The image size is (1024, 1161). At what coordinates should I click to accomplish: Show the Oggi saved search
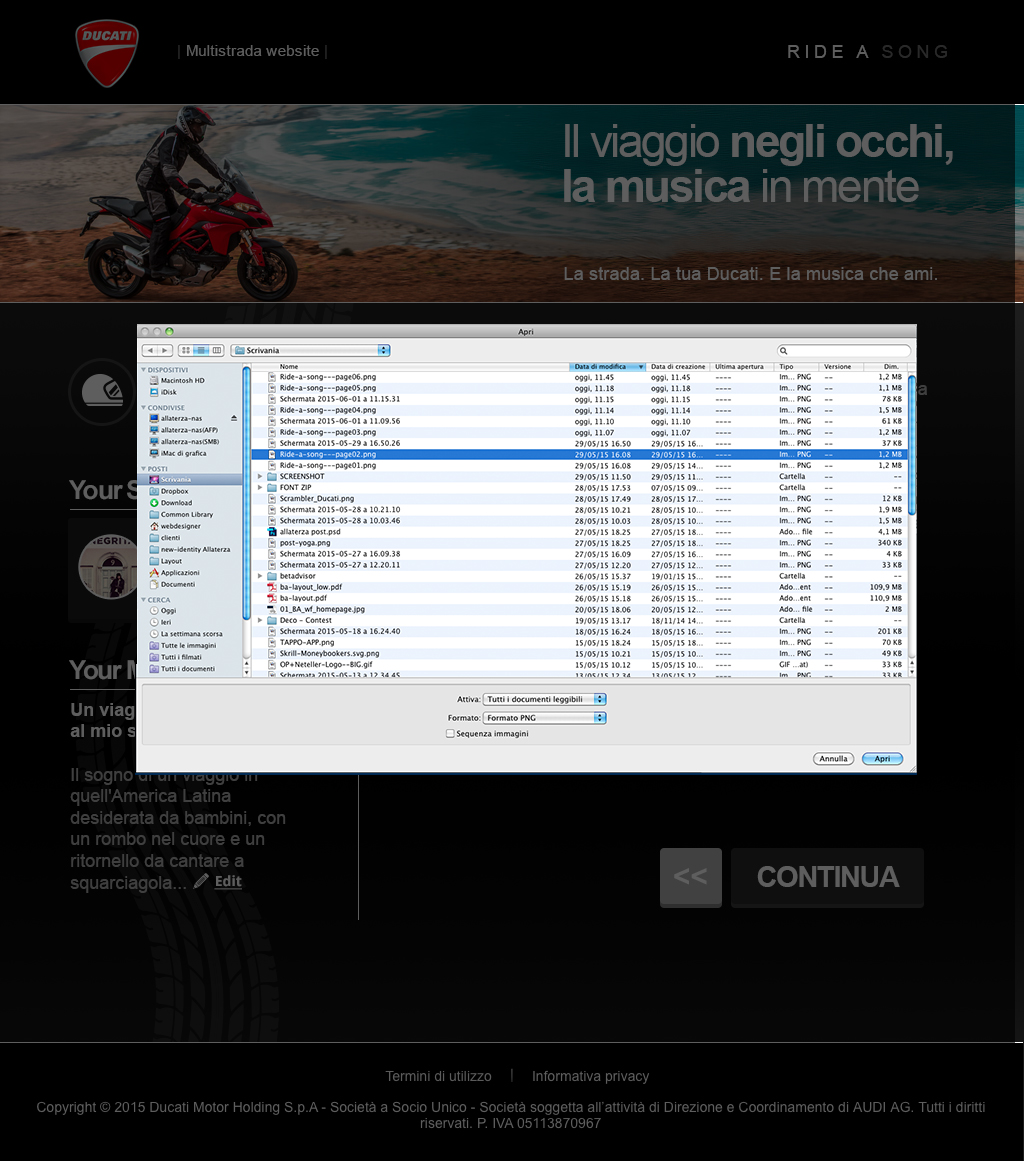(x=168, y=611)
